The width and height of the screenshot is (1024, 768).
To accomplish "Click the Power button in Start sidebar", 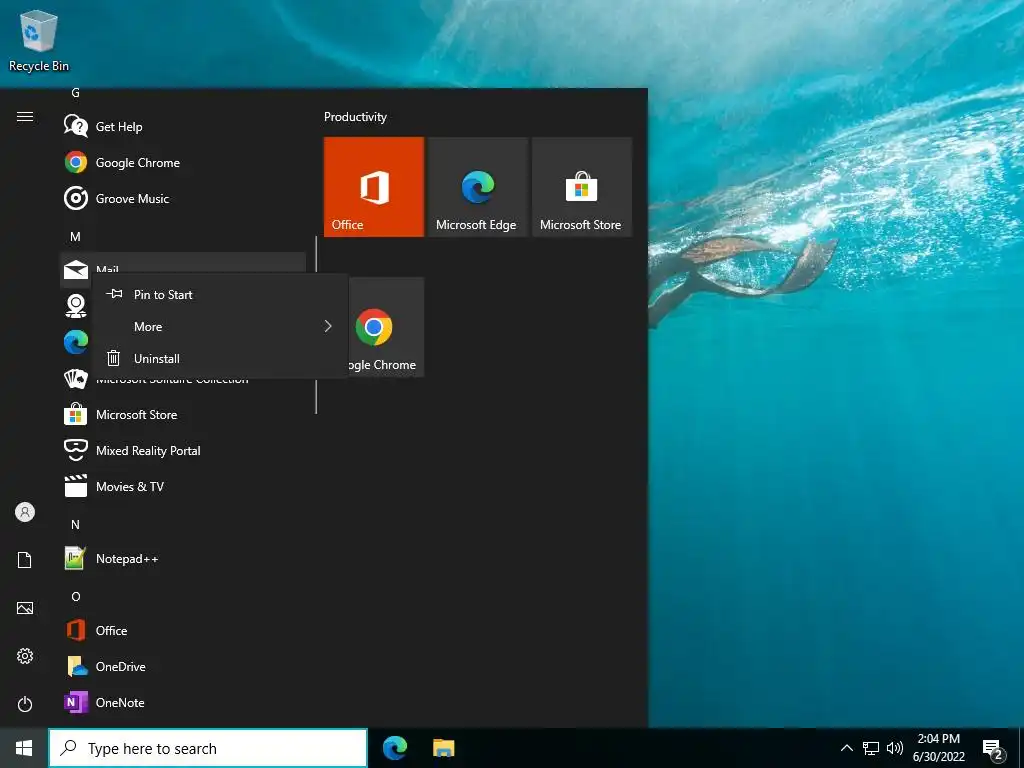I will 25,704.
